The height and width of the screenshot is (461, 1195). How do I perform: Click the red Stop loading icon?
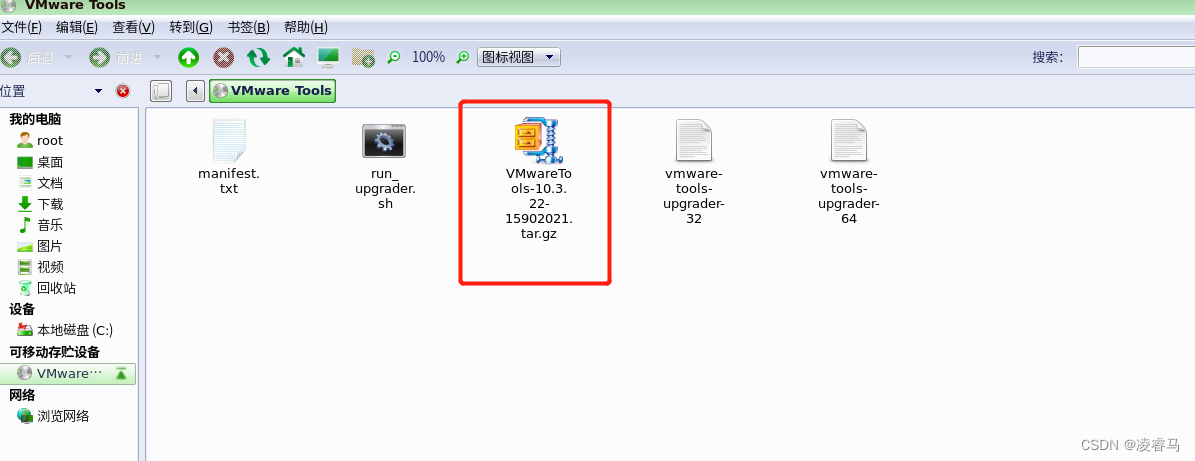[x=223, y=57]
